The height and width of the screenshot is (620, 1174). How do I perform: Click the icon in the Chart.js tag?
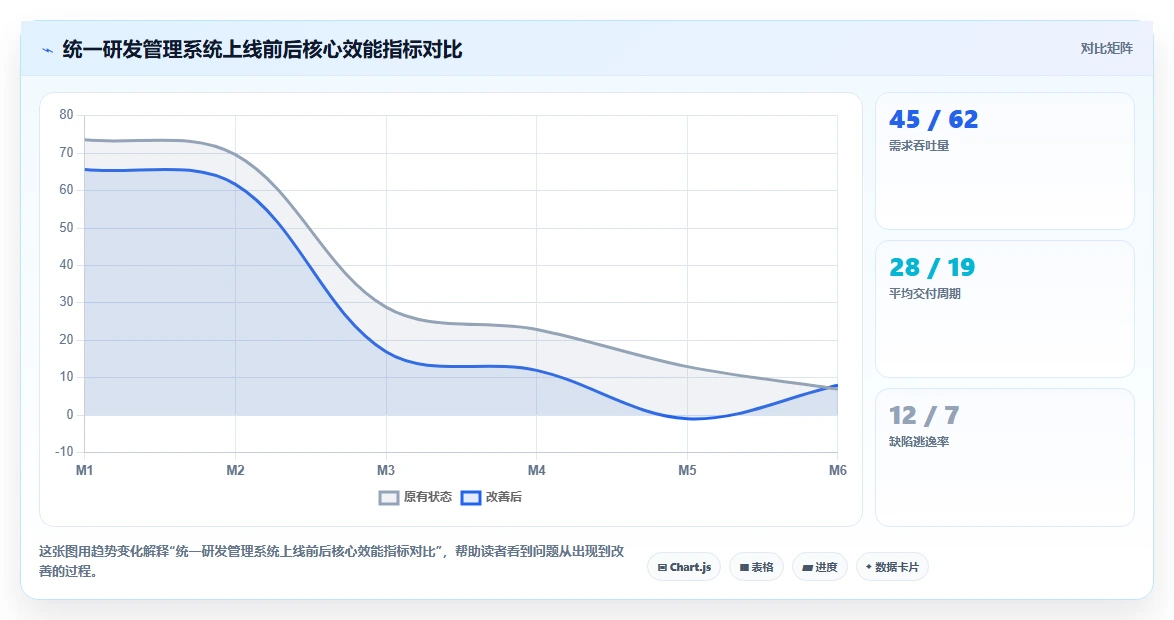(x=662, y=568)
